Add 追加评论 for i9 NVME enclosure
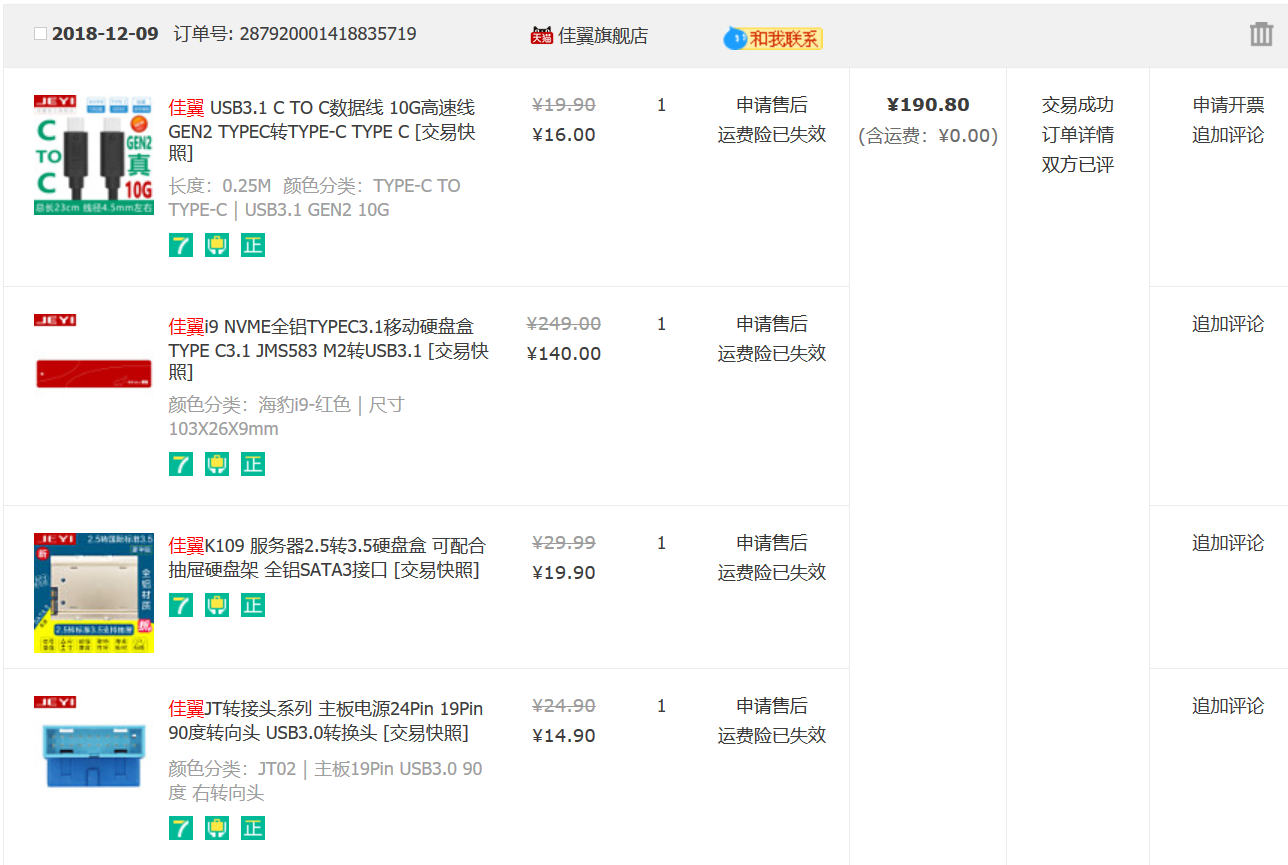 click(x=1228, y=324)
